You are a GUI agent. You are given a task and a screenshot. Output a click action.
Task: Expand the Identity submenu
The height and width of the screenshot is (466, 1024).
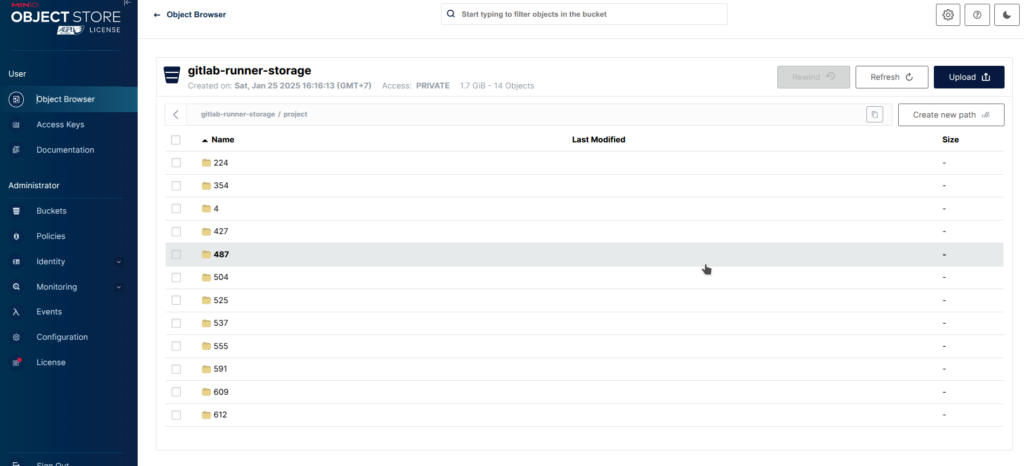(x=119, y=262)
